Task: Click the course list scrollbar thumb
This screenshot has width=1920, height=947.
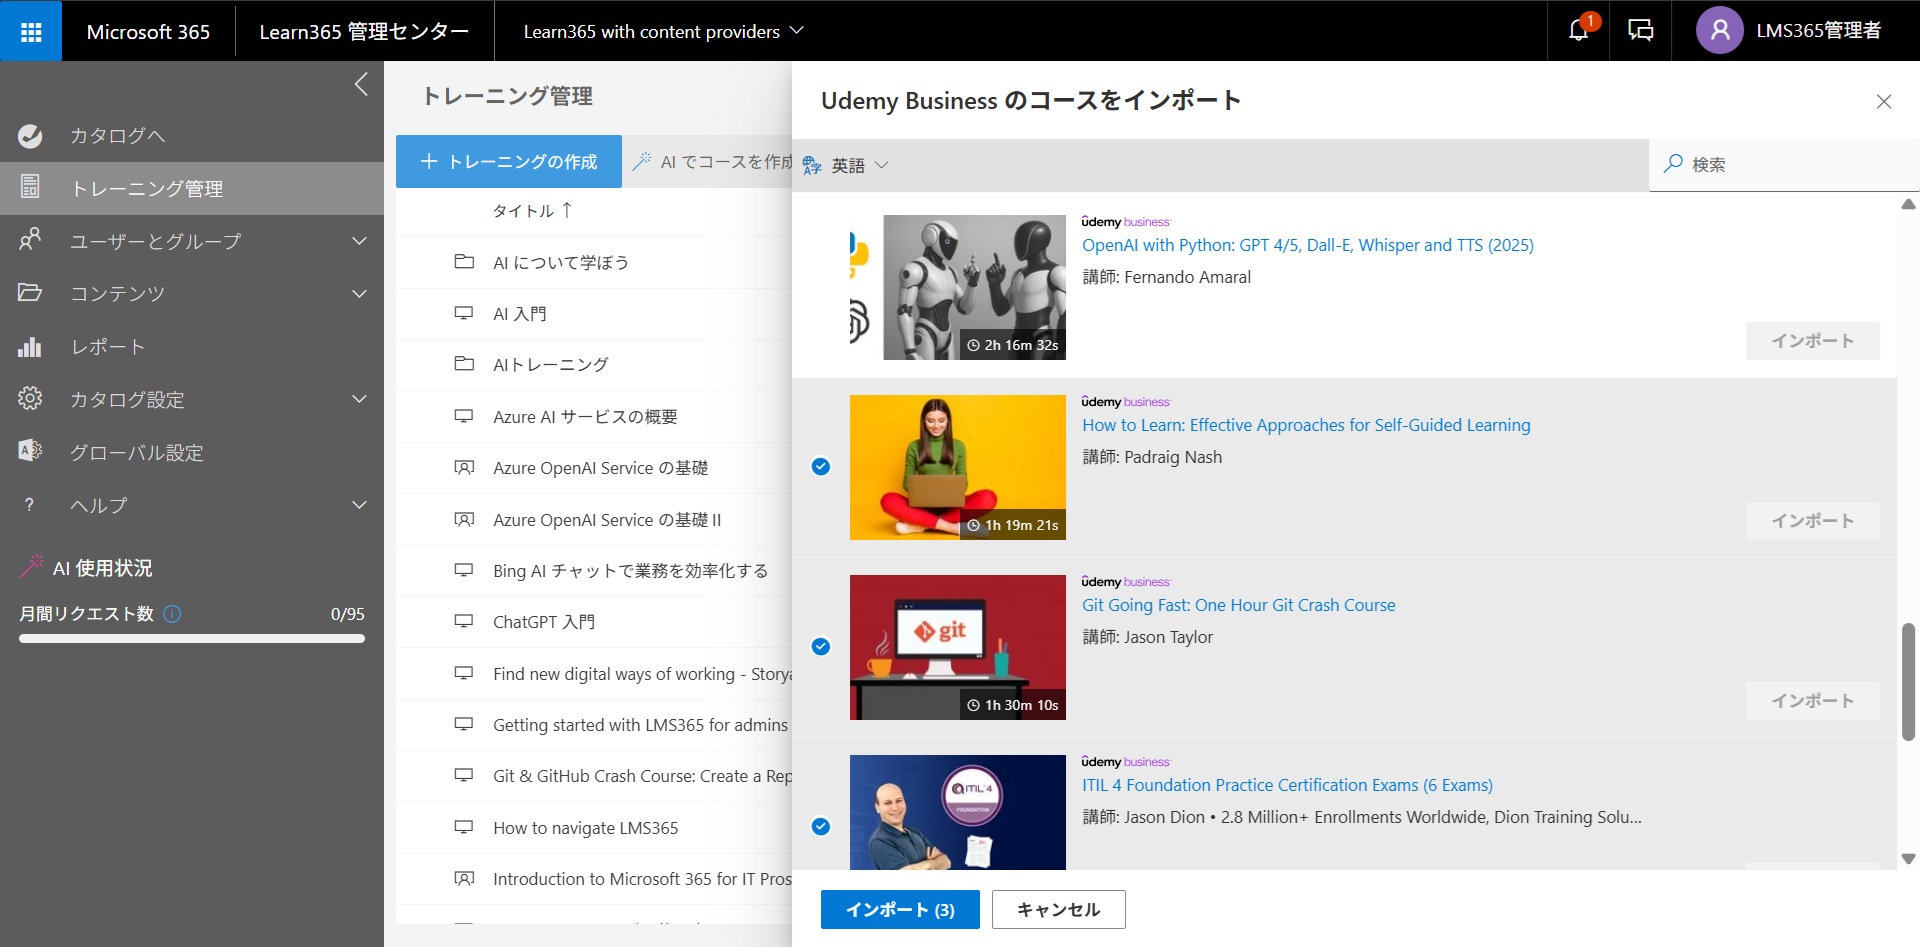Action: coord(1908,682)
